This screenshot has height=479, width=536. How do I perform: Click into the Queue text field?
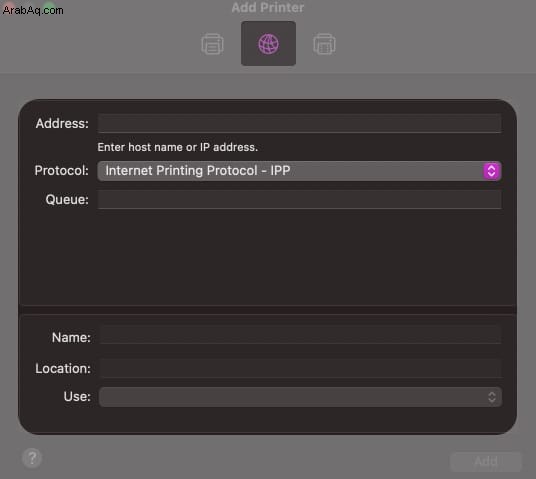(299, 199)
